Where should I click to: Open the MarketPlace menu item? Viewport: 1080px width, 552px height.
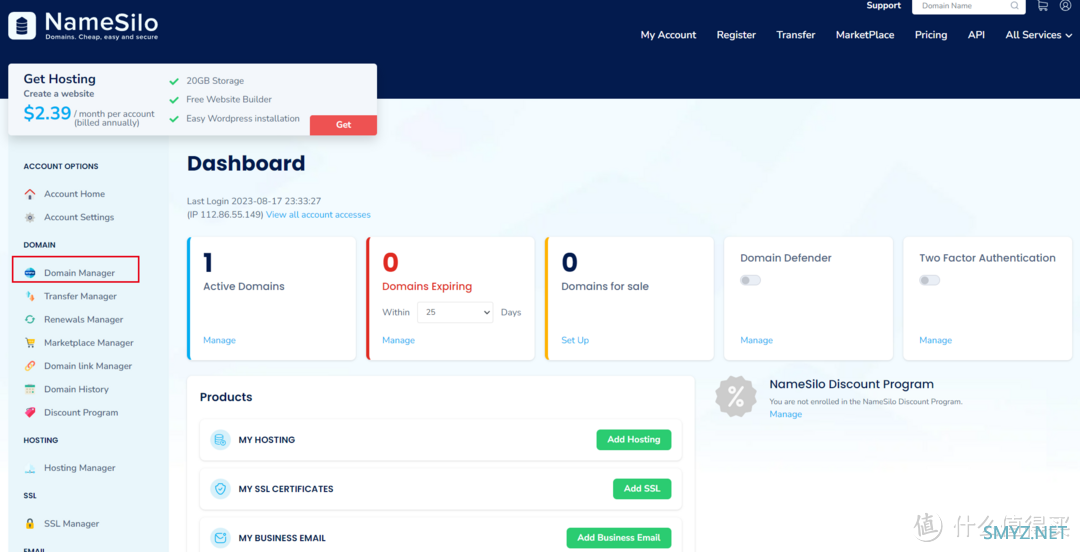(864, 35)
